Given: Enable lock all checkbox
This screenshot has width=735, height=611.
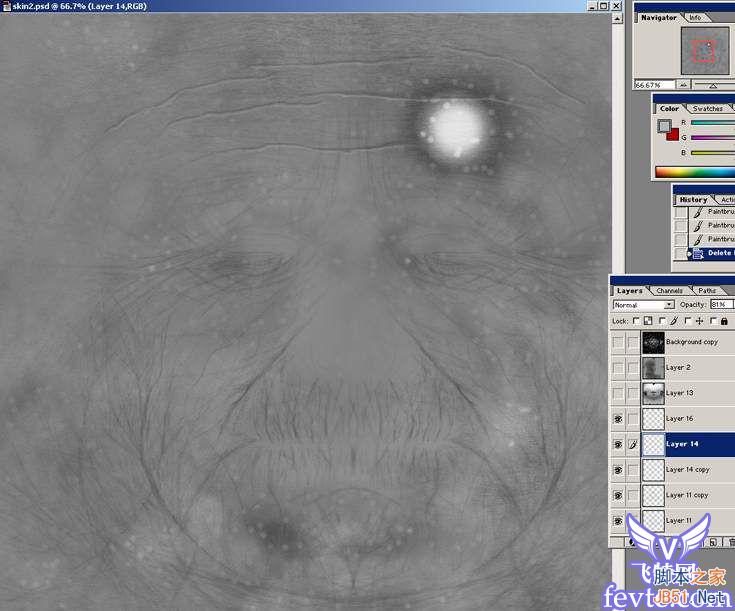Looking at the screenshot, I should [x=713, y=321].
